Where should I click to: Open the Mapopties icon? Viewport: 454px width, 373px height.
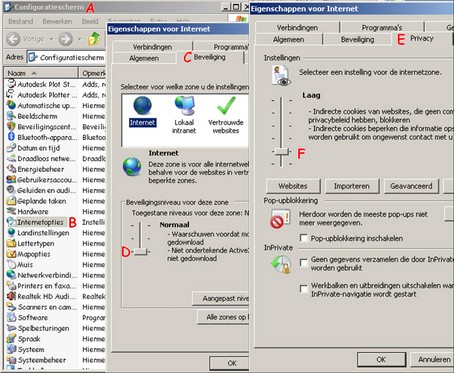[x=12, y=254]
